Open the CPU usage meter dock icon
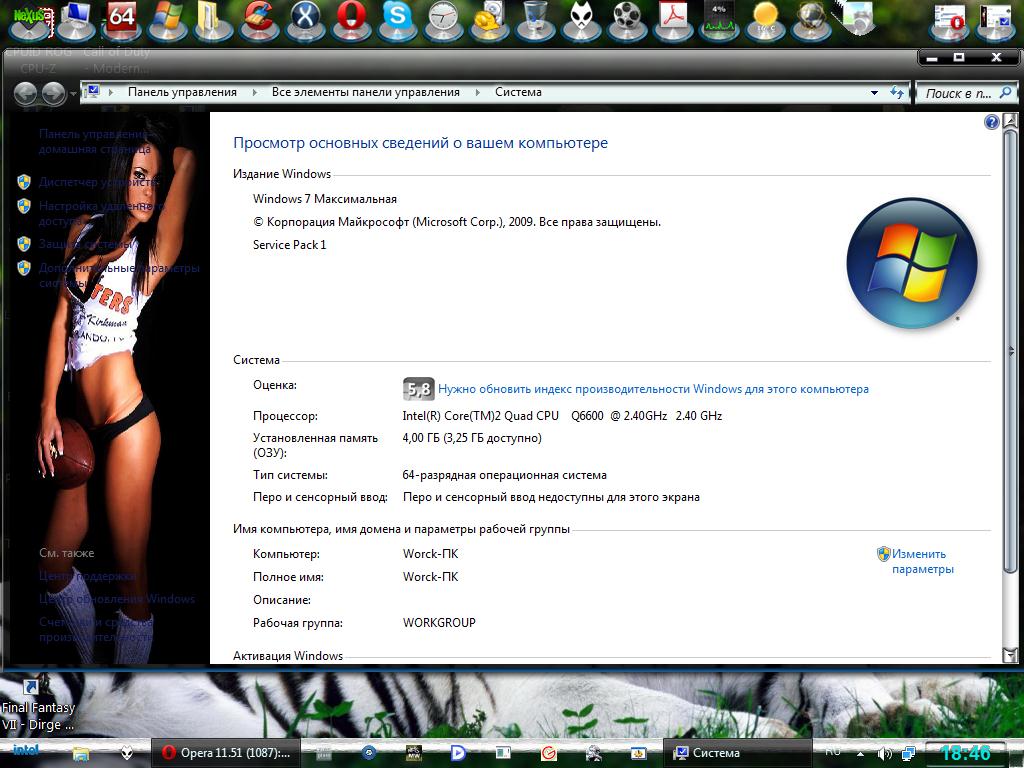 coord(718,20)
